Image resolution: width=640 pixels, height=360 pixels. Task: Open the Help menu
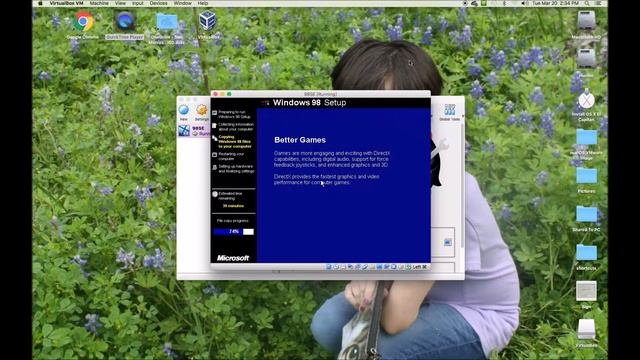click(203, 3)
